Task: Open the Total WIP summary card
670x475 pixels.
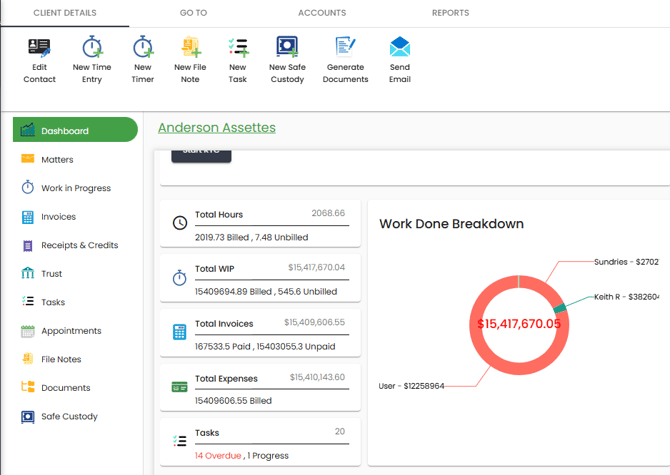Action: pos(260,278)
